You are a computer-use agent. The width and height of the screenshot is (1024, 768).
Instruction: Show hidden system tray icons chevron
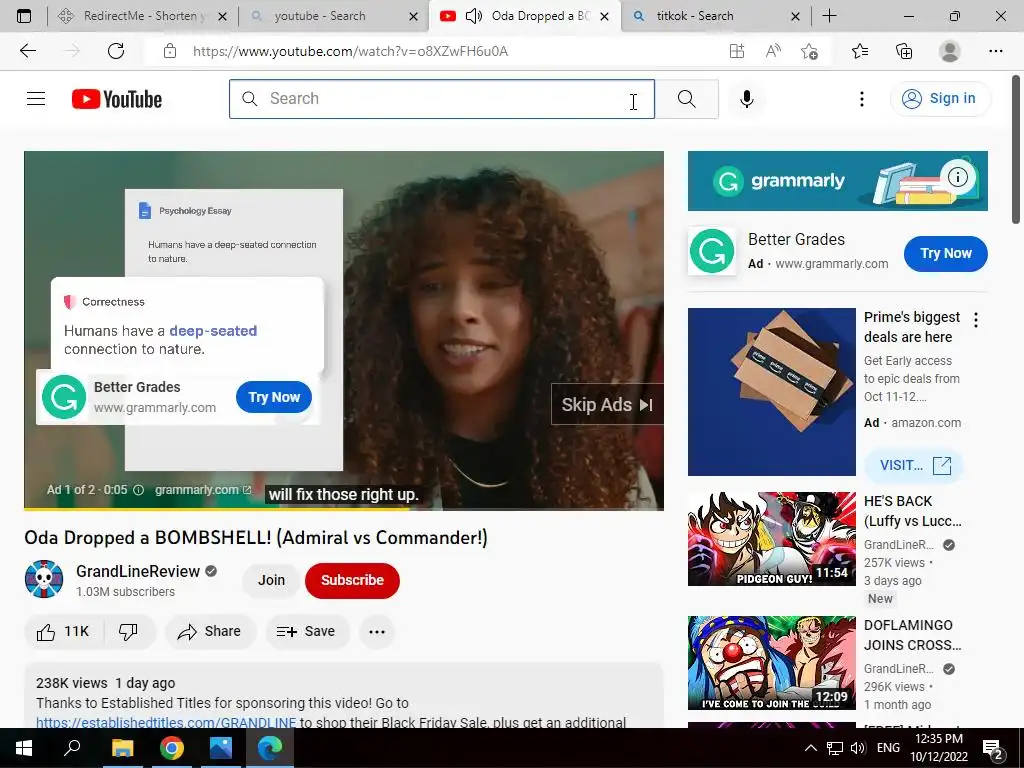point(810,748)
